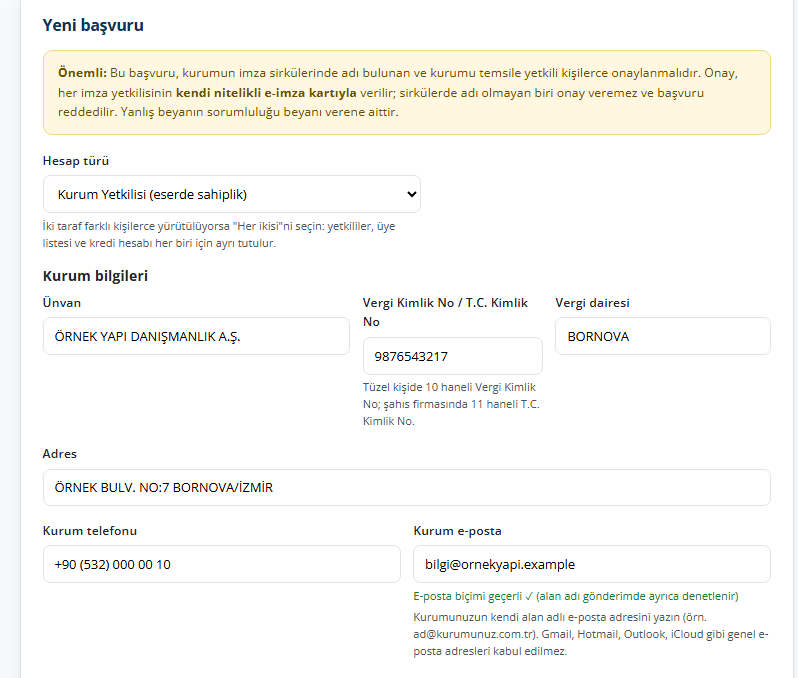Click the Yeni başvuru heading
Image resolution: width=798 pixels, height=678 pixels.
pos(93,25)
